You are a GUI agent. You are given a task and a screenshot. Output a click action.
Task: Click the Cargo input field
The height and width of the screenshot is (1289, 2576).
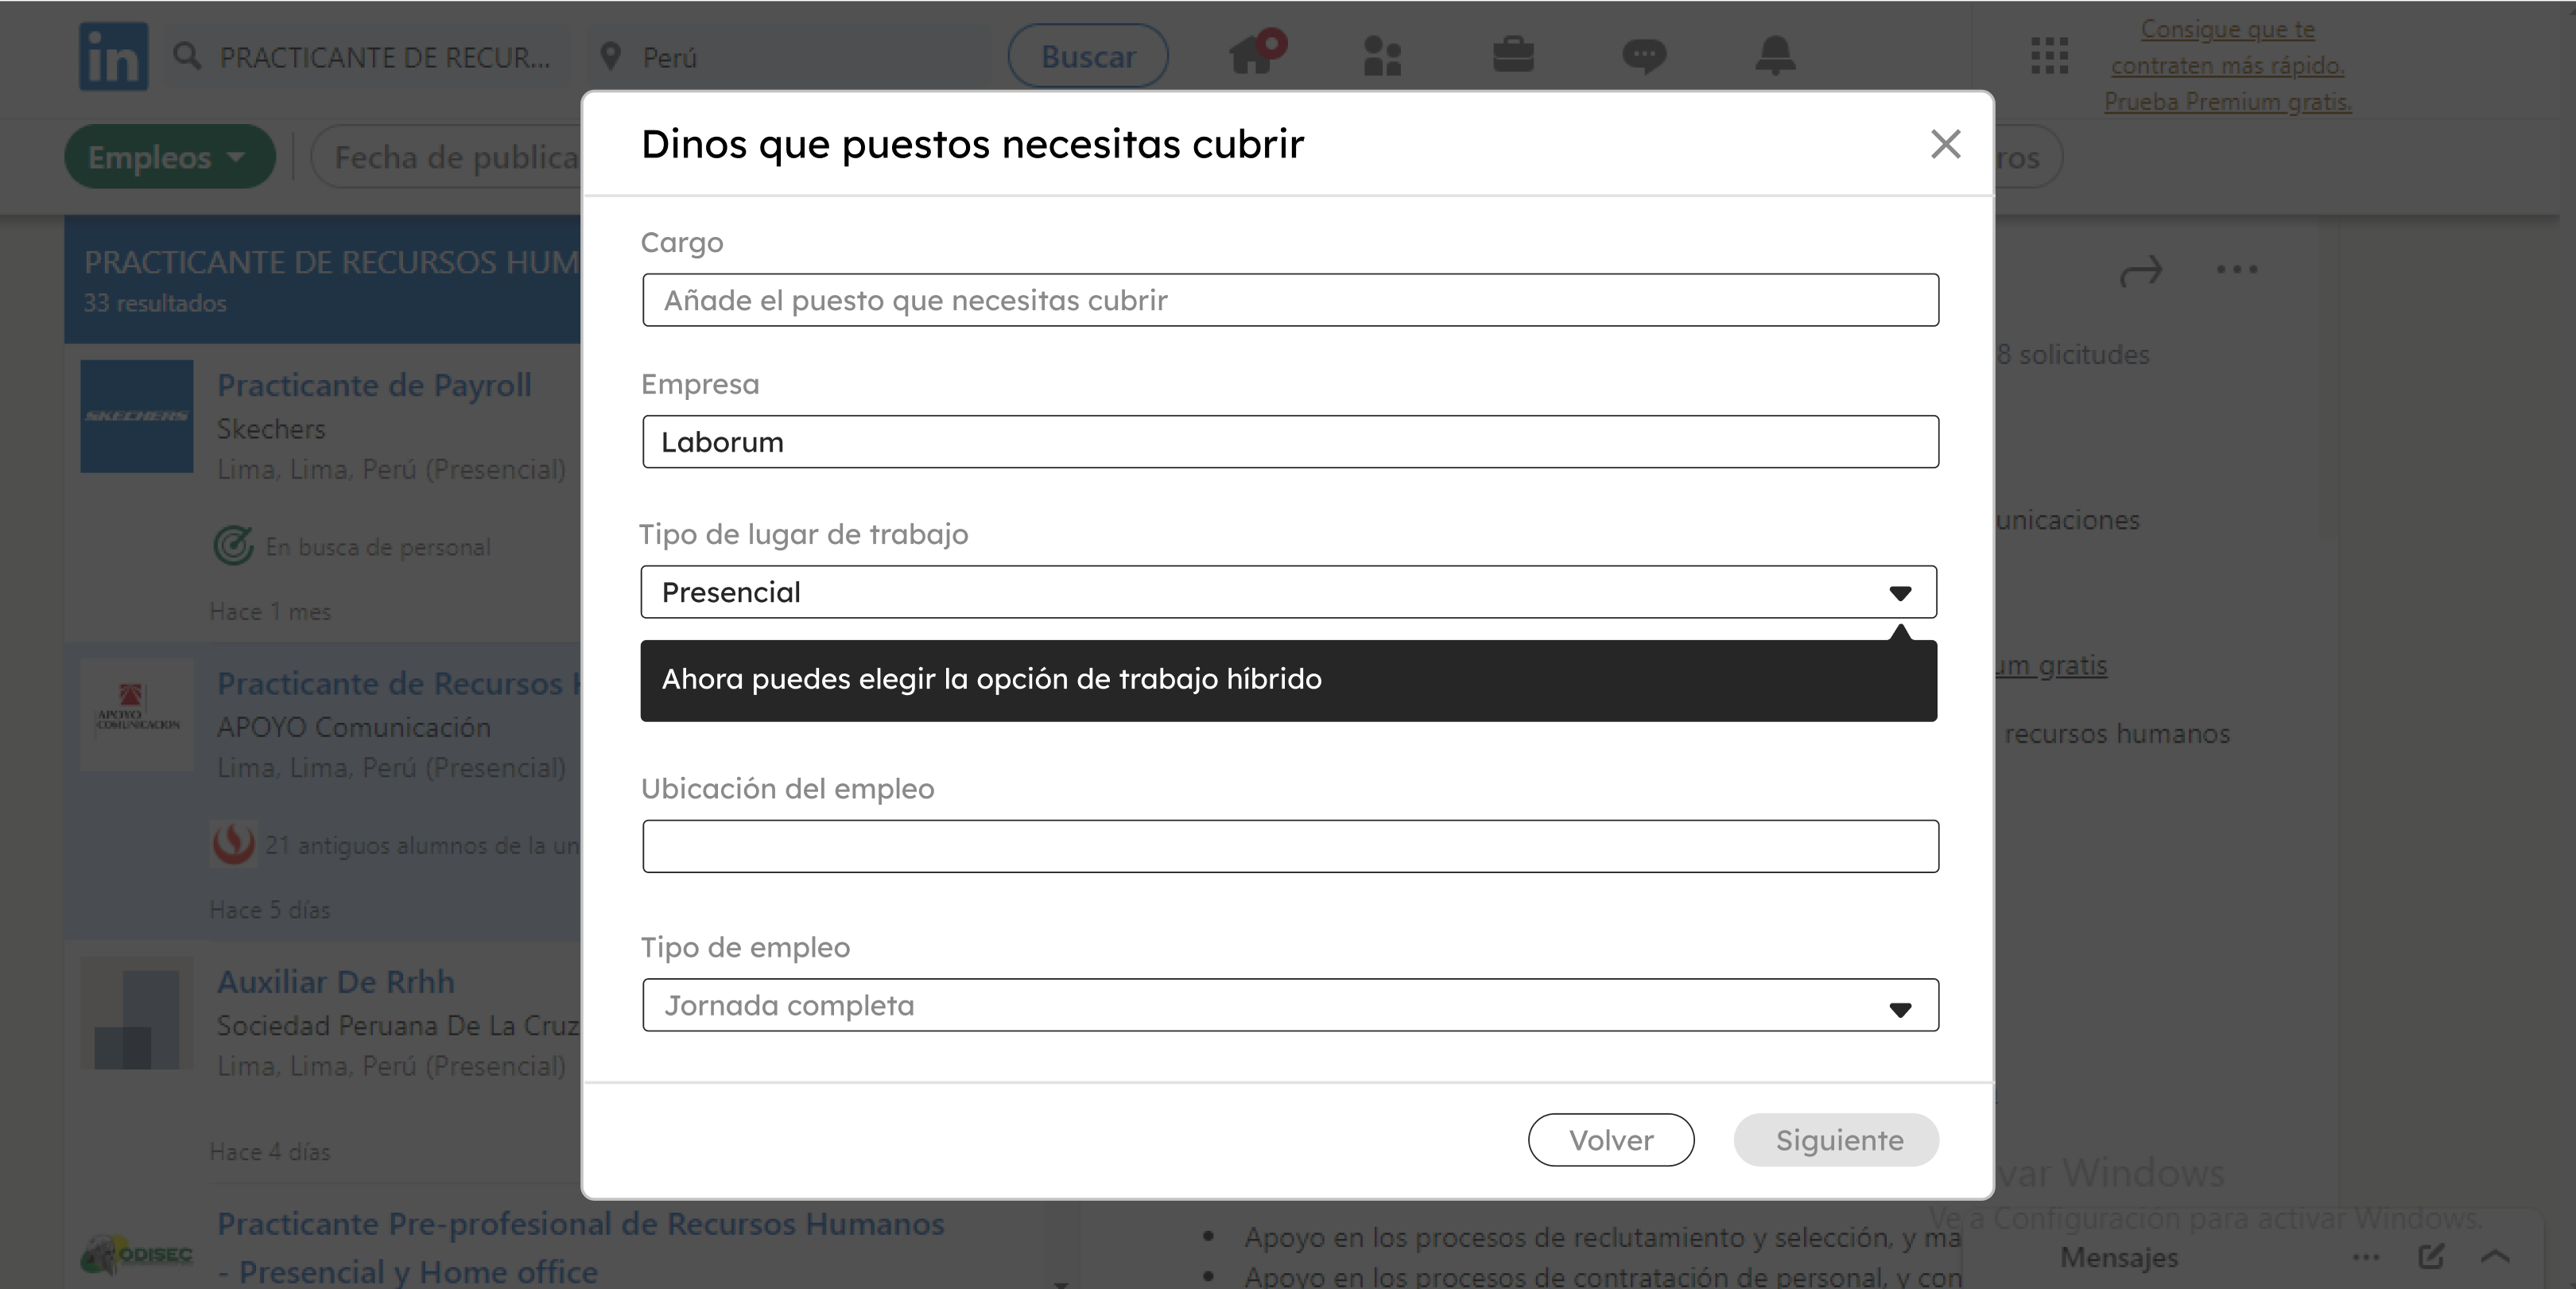coord(1290,300)
